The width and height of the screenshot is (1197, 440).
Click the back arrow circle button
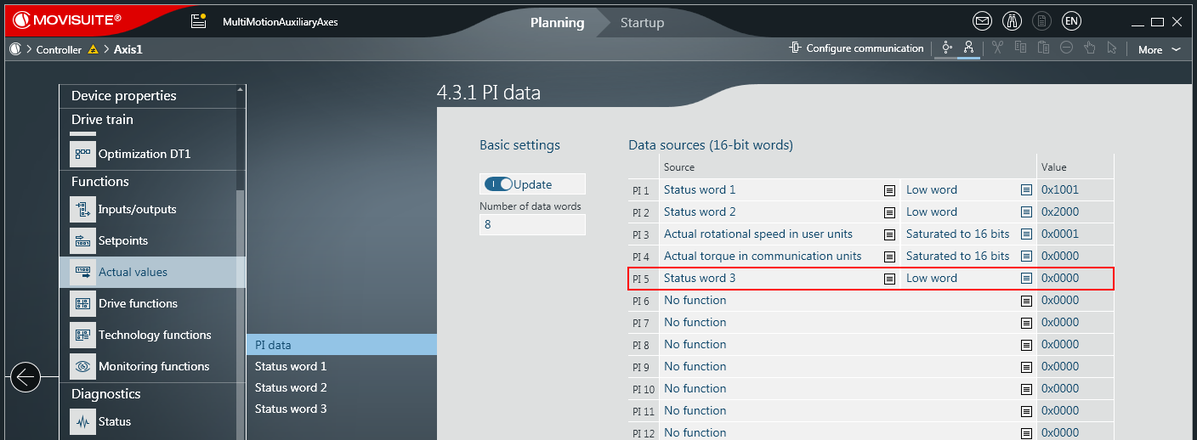coord(25,377)
